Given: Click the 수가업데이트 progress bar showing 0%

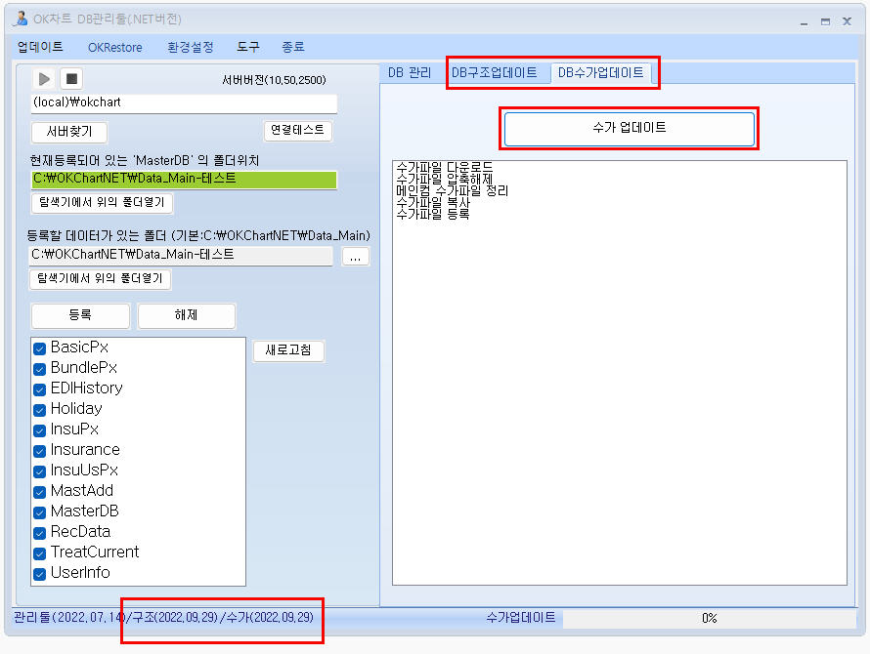Looking at the screenshot, I should pos(710,618).
